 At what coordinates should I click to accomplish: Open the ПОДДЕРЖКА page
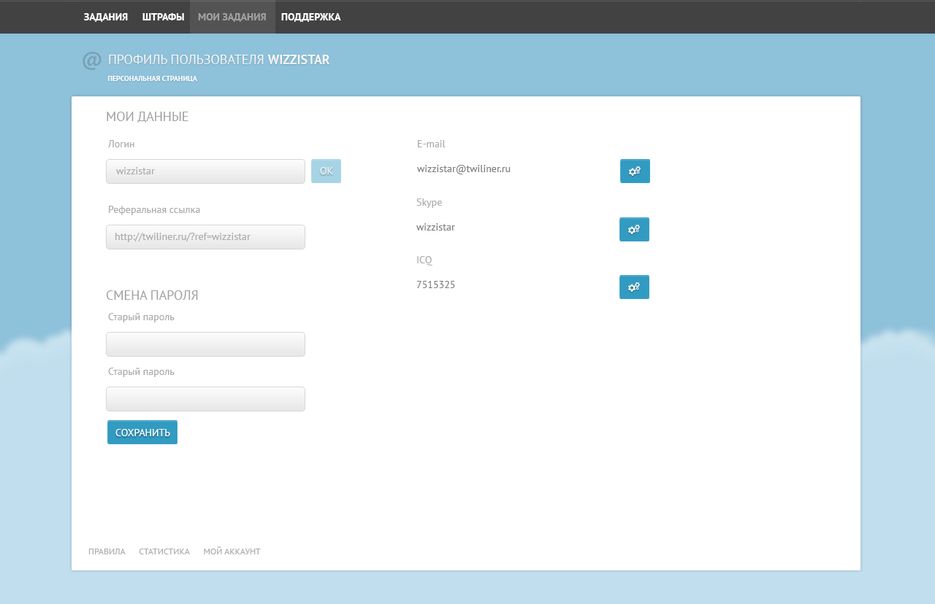coord(310,17)
